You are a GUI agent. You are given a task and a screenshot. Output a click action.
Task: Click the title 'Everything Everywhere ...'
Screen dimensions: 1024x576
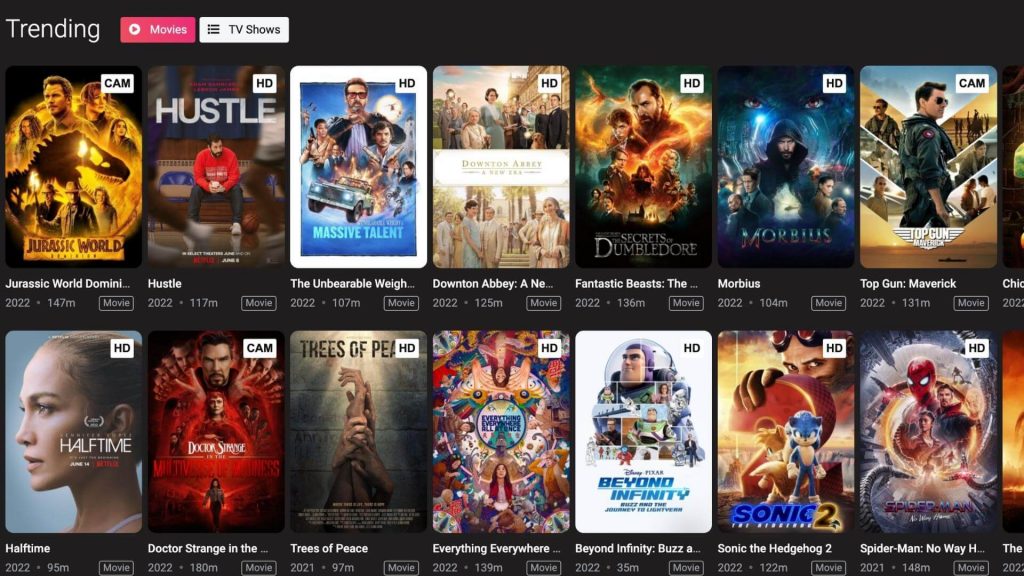(x=496, y=549)
